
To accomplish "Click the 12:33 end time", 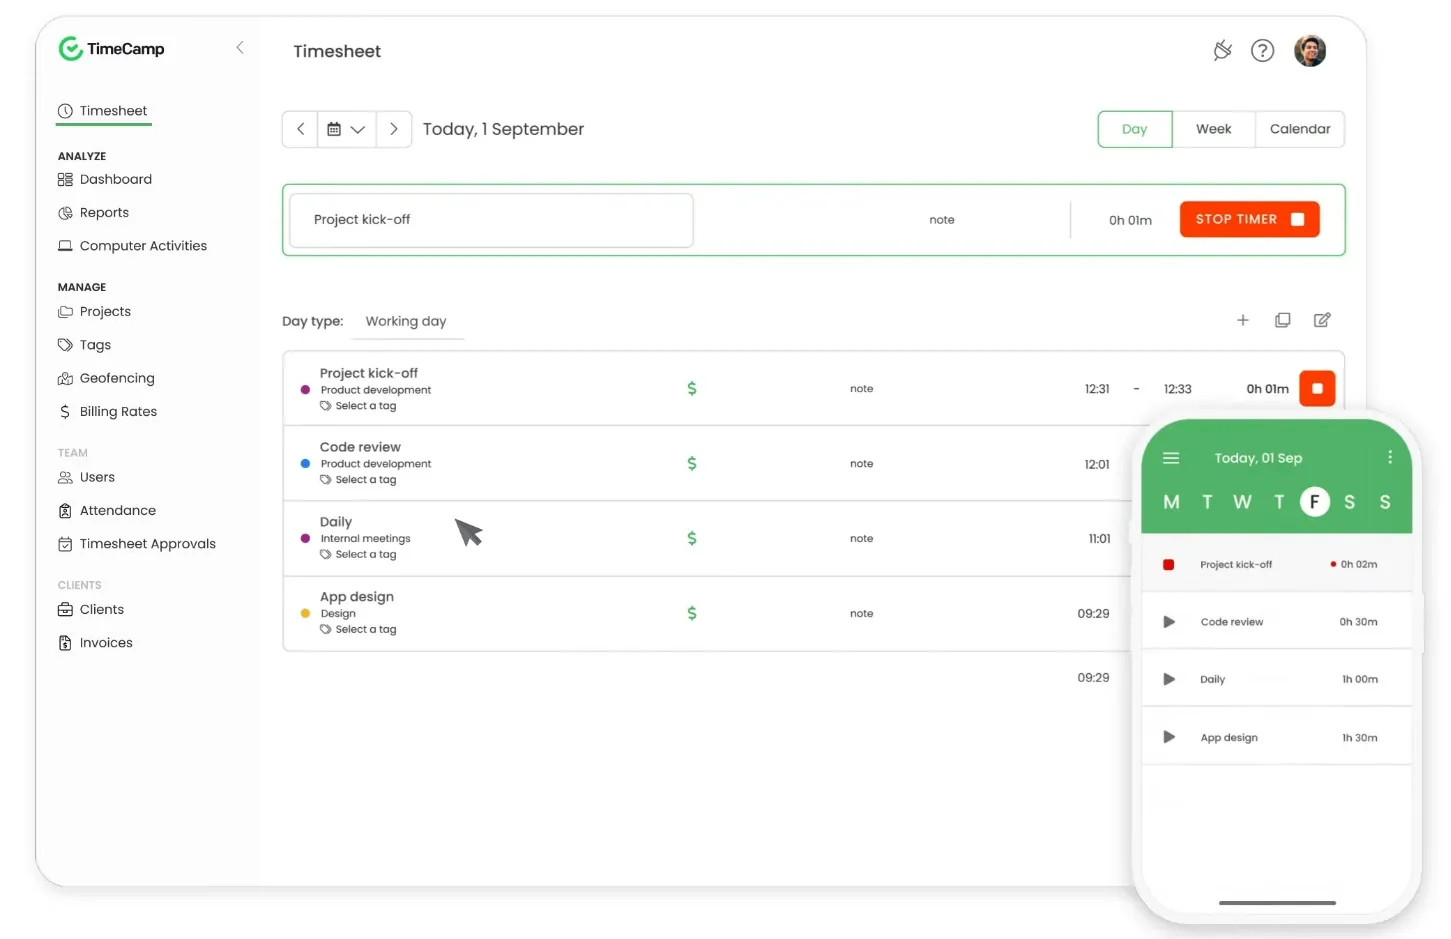I will [x=1177, y=389].
